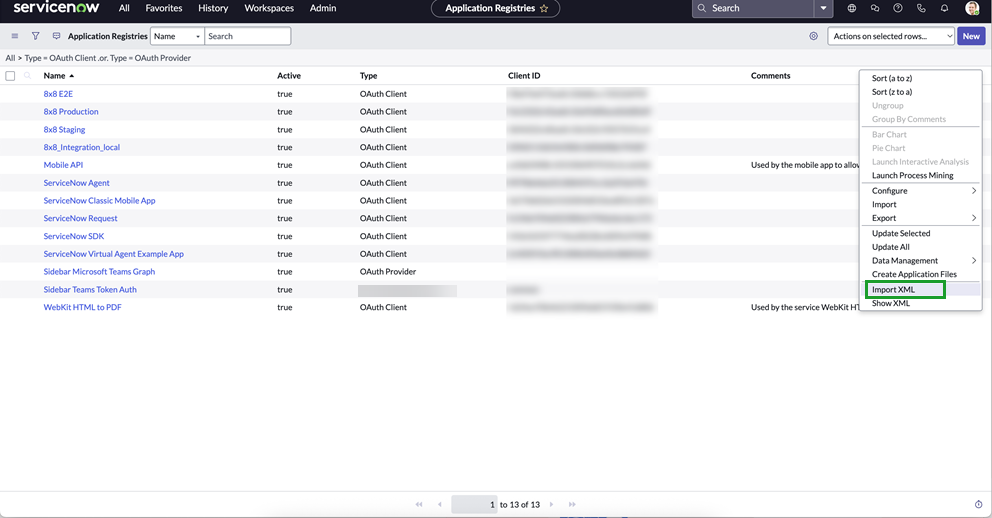The height and width of the screenshot is (518, 992).
Task: Open the user profile avatar
Action: (972, 8)
